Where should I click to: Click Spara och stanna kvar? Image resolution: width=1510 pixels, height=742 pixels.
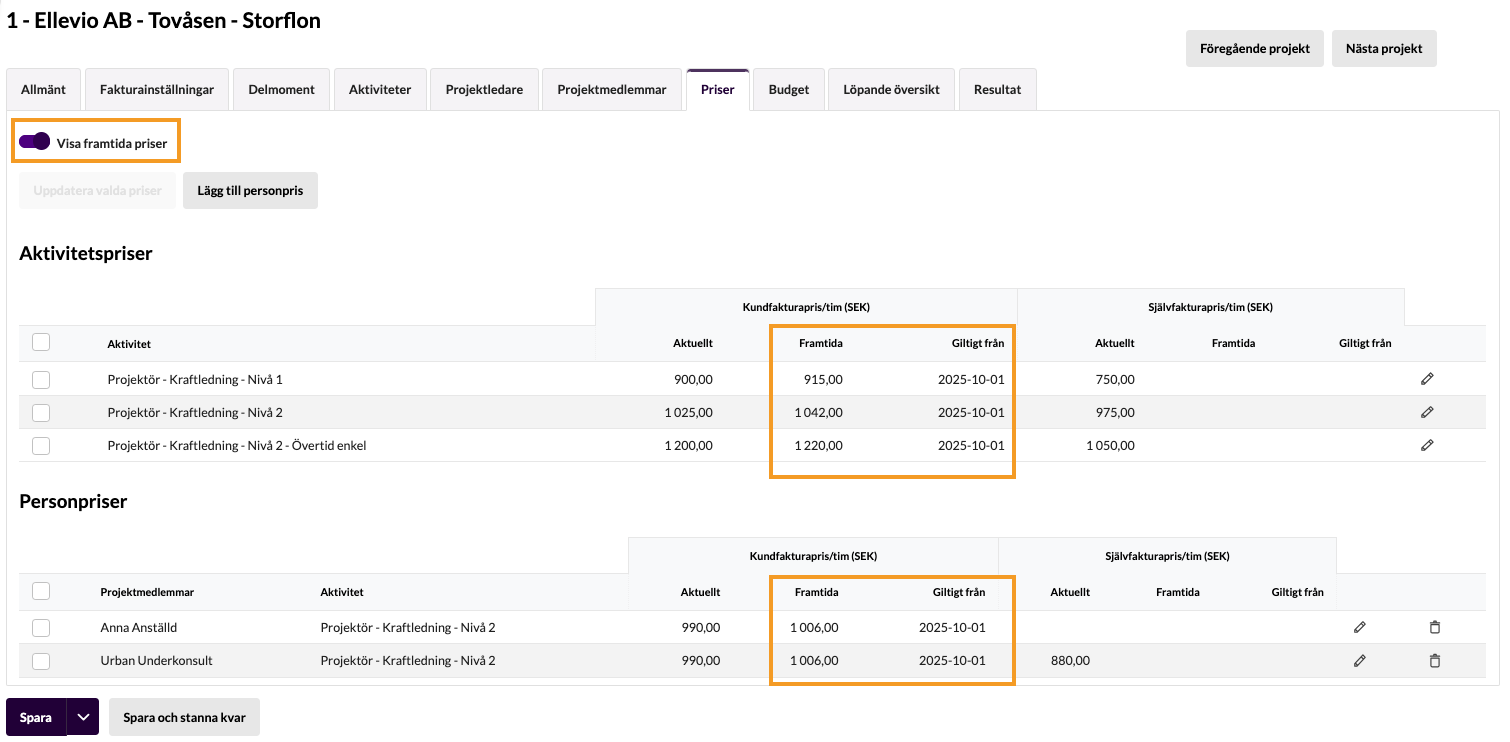[x=184, y=717]
